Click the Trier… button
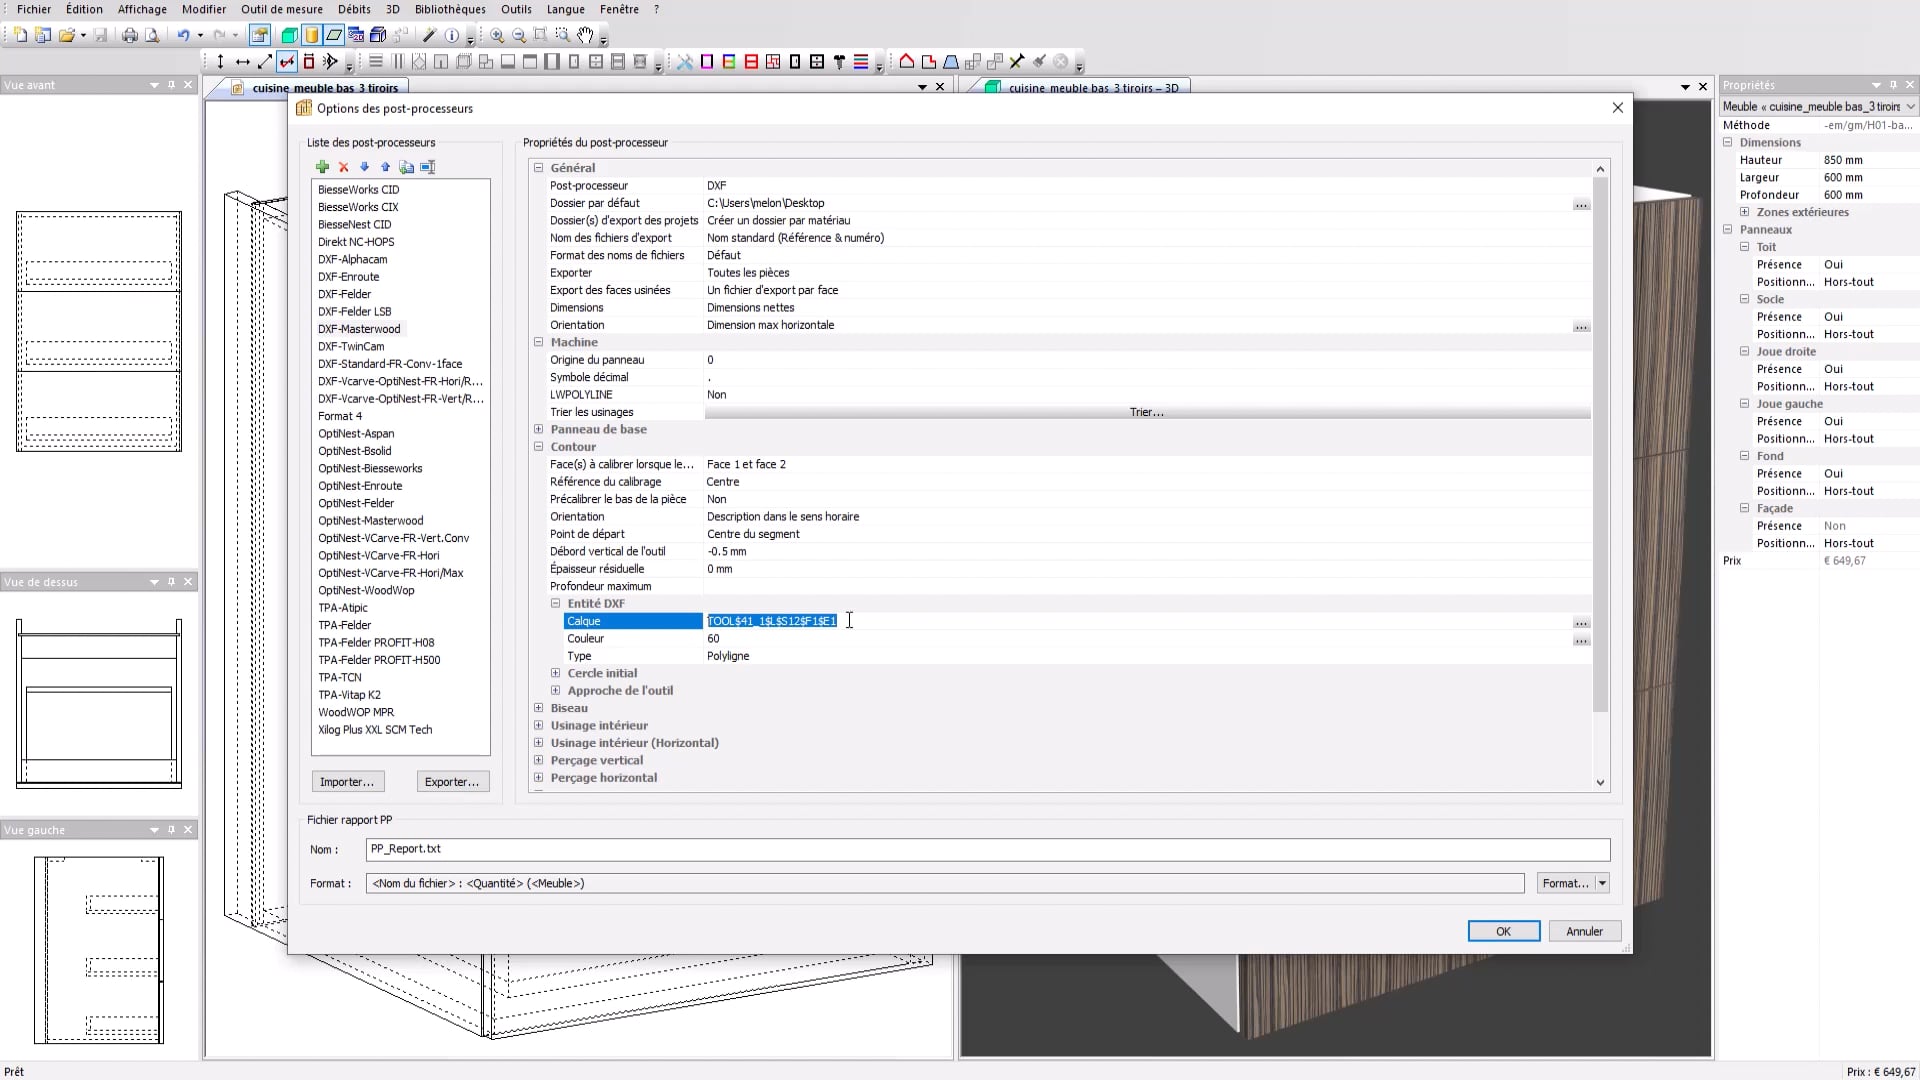This screenshot has height=1080, width=1920. 1147,412
